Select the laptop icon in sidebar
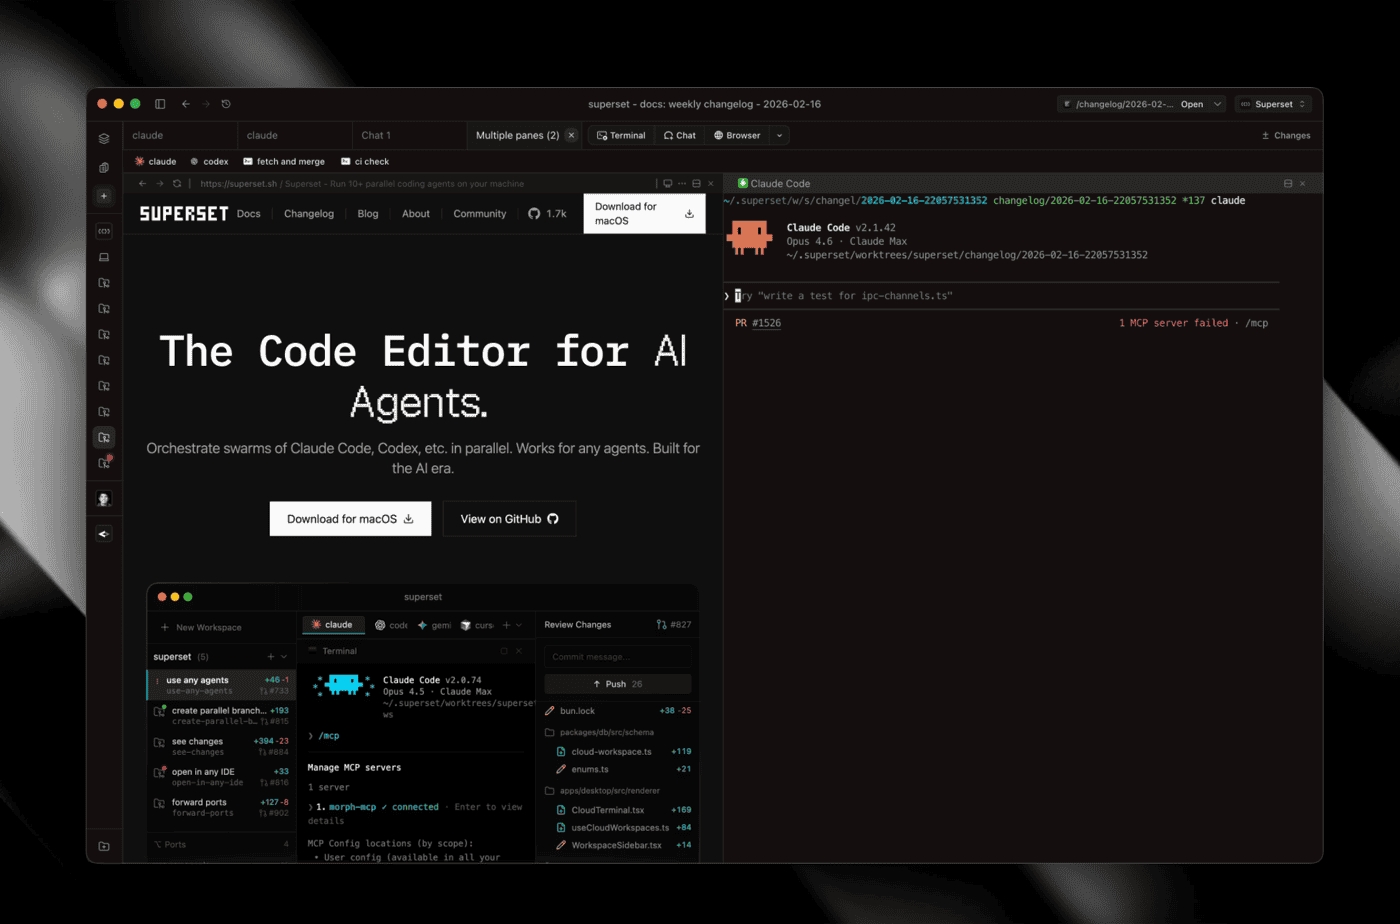The width and height of the screenshot is (1400, 924). (104, 257)
